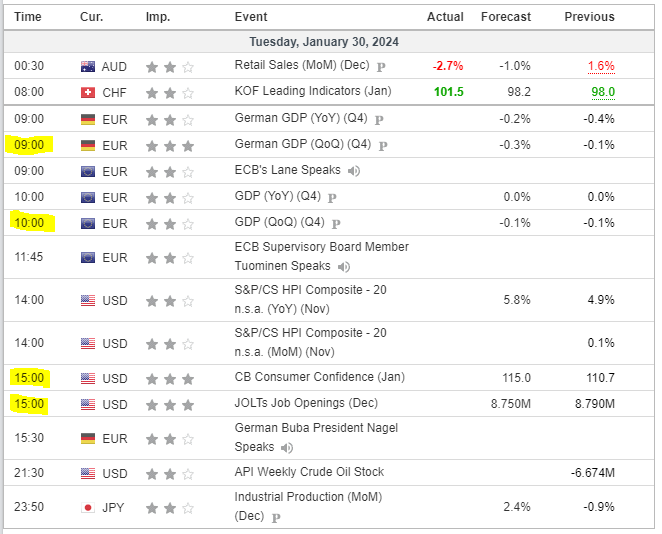Open the KOF Leading Indicators event

(312, 92)
